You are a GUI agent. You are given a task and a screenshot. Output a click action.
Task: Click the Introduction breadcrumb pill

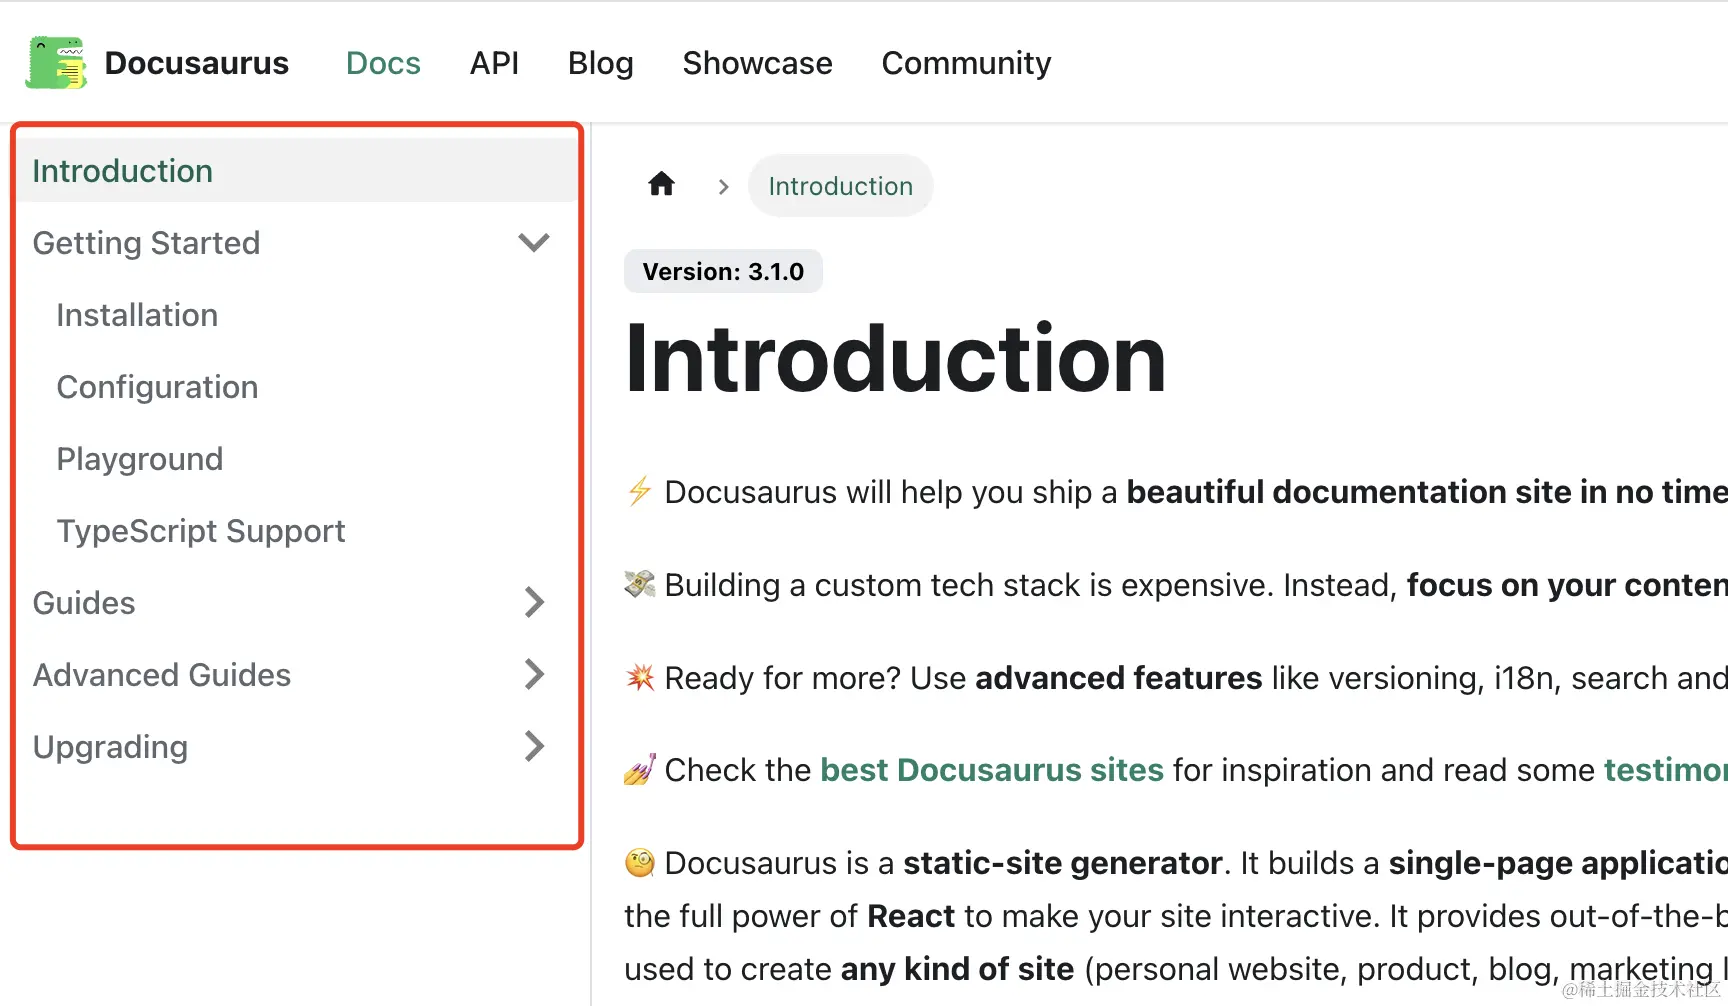pos(840,186)
